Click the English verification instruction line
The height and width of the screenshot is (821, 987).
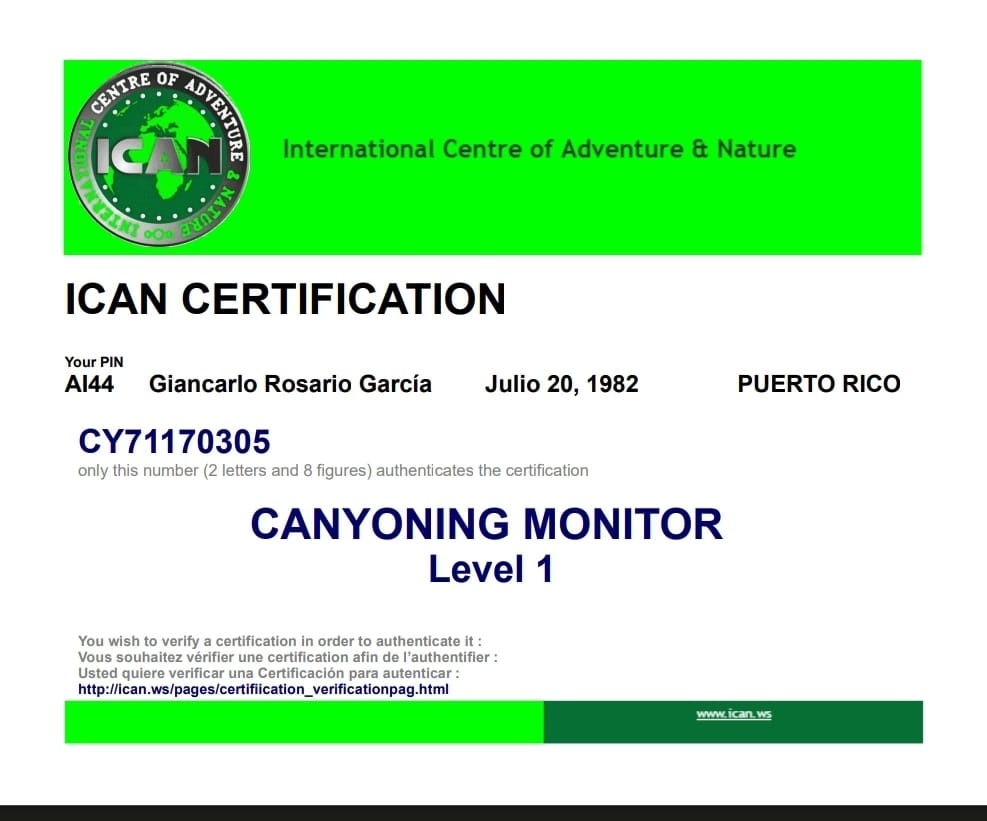tap(280, 641)
